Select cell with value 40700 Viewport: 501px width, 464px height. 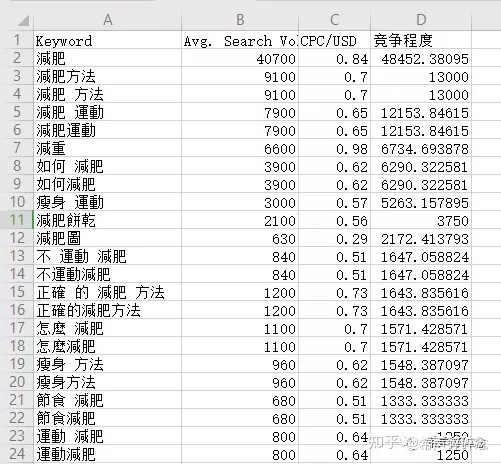pos(240,58)
